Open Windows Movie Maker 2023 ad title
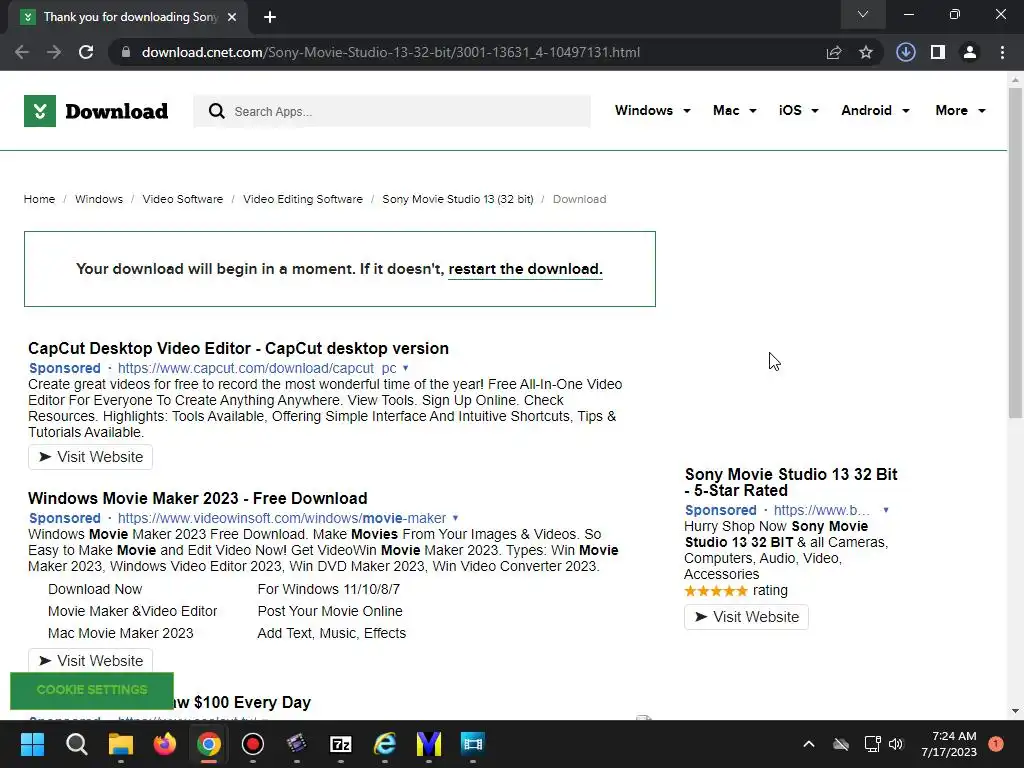Screen dimensions: 1024x768 point(198,498)
